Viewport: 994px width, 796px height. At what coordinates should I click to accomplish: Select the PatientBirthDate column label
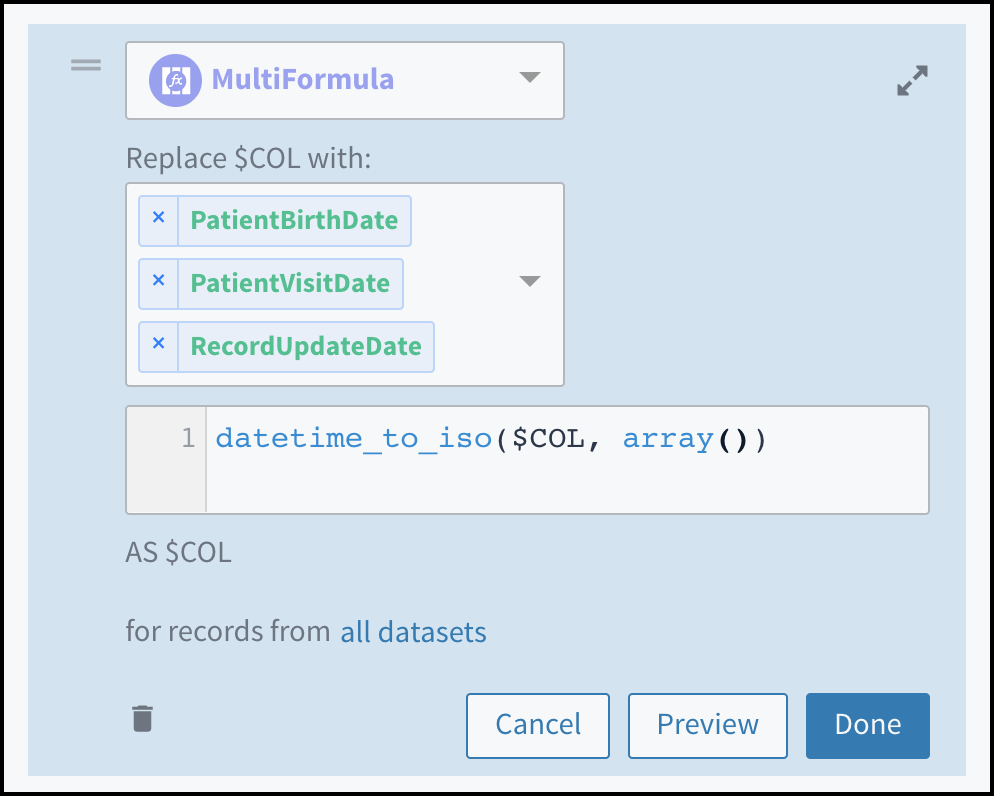(294, 220)
